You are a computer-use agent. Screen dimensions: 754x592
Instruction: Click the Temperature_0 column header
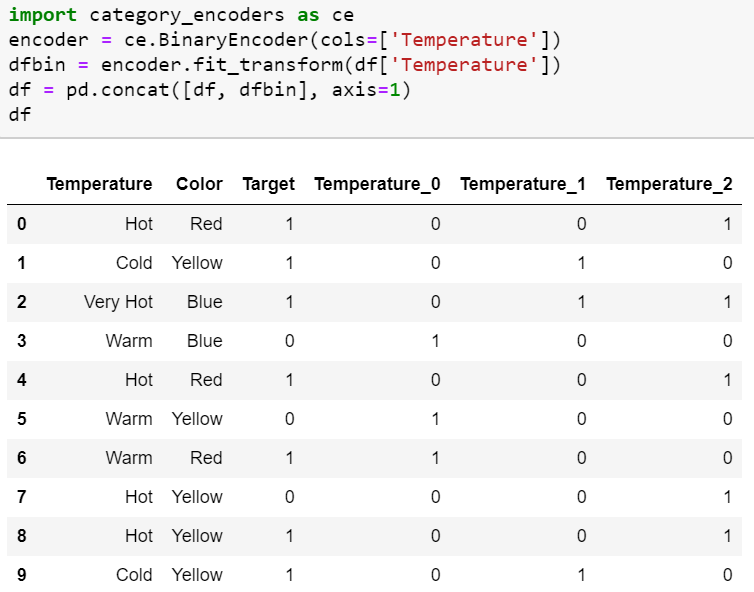coord(377,184)
